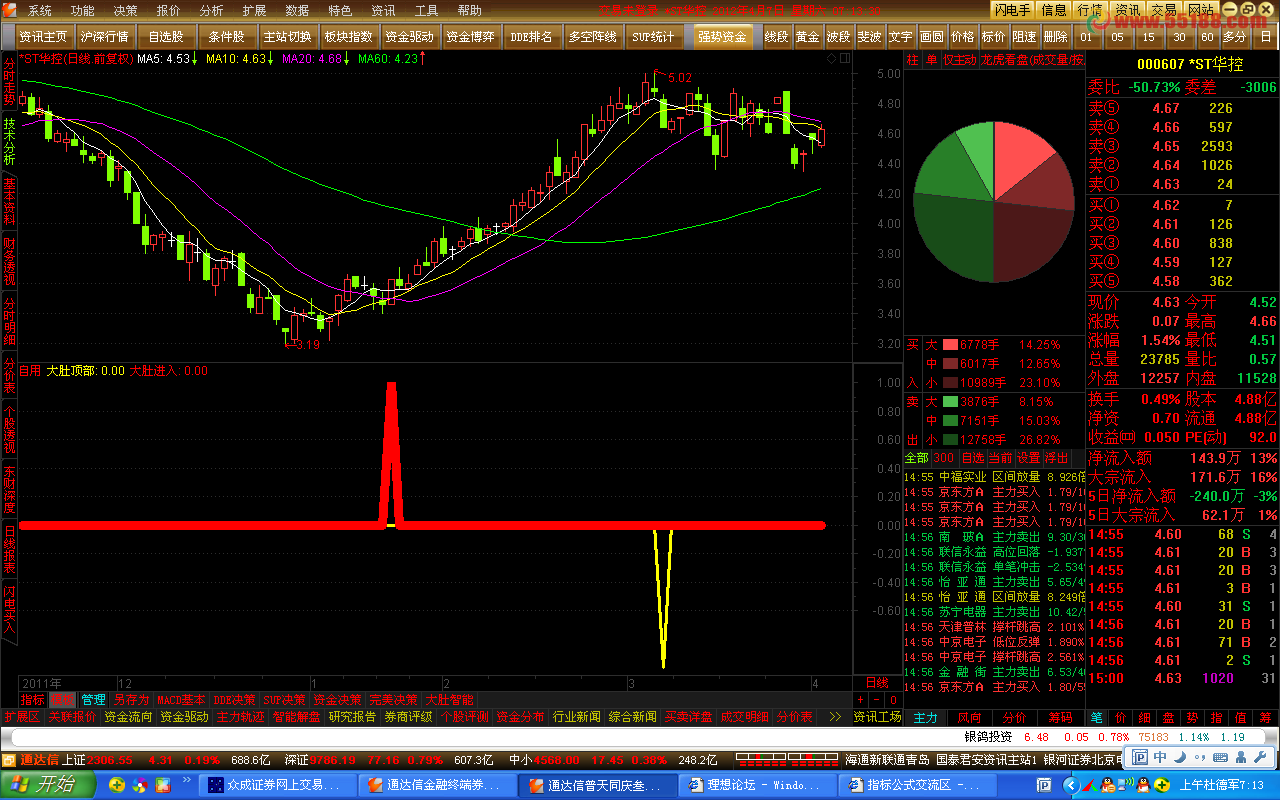Select the MACD基本 indicator tab
The image size is (1280, 800).
181,700
